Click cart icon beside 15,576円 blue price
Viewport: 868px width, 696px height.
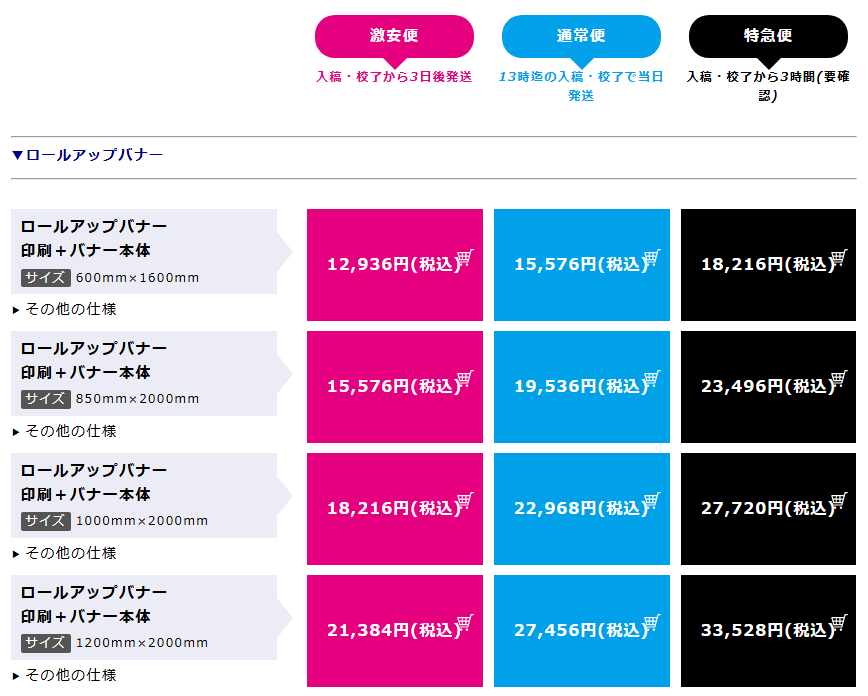651,258
